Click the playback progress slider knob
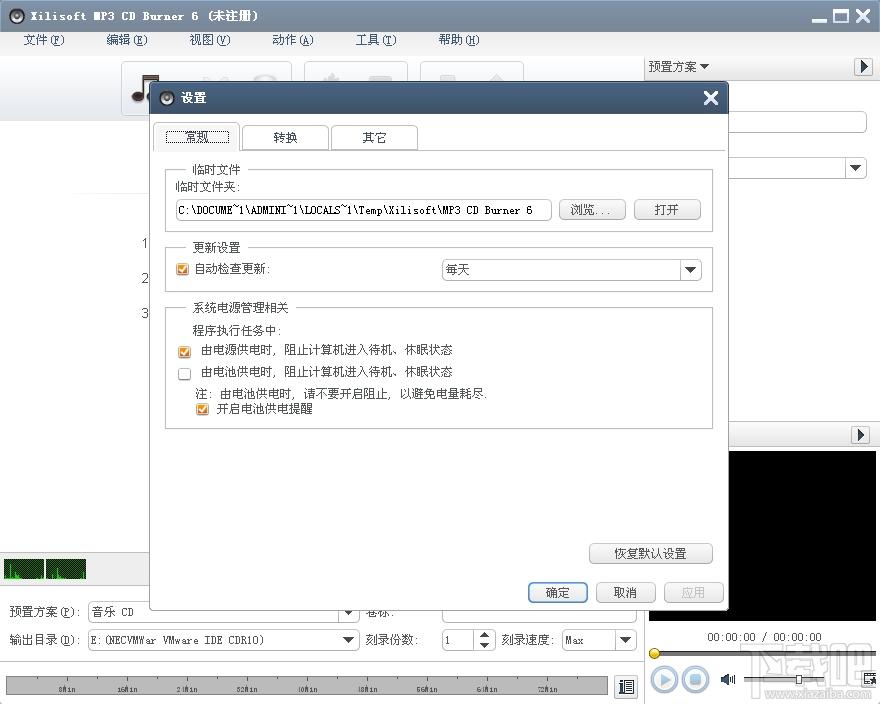The image size is (880, 704). [654, 653]
